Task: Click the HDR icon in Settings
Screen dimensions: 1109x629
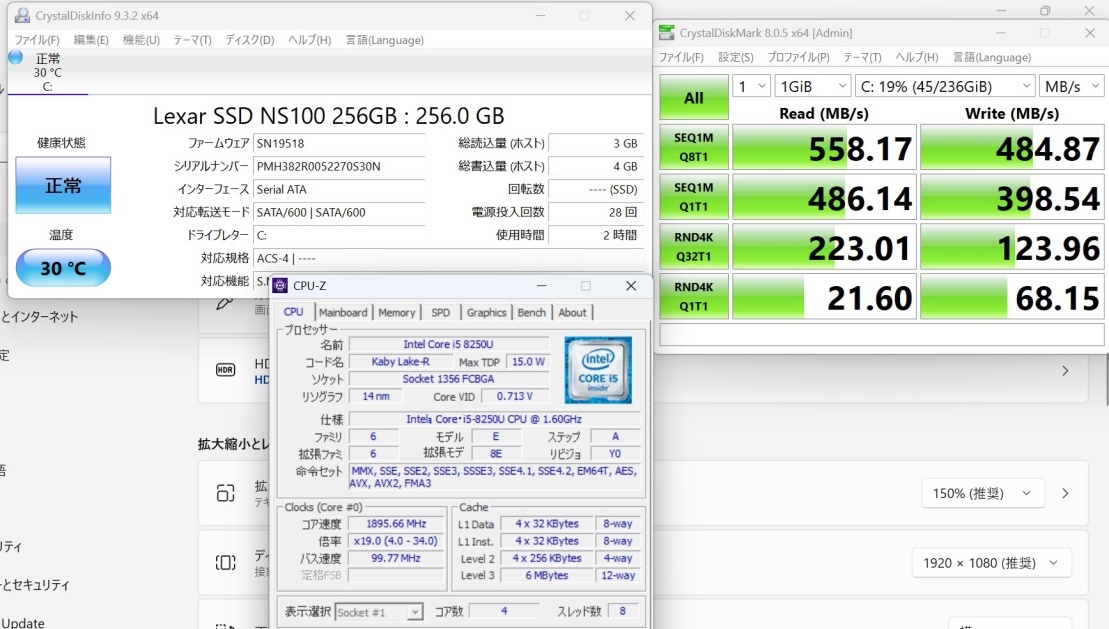Action: (x=226, y=370)
